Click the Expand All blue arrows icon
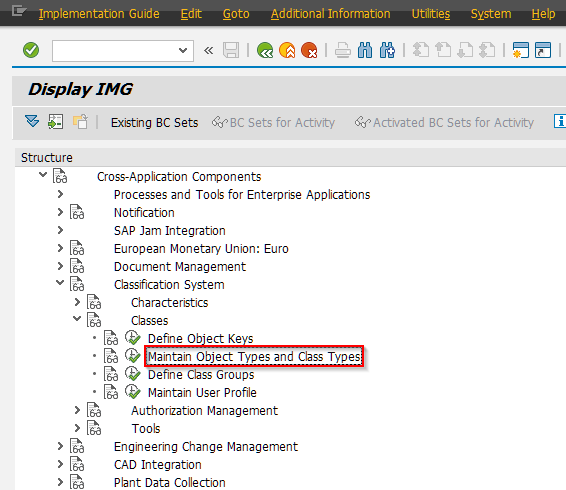The image size is (566, 490). point(32,121)
